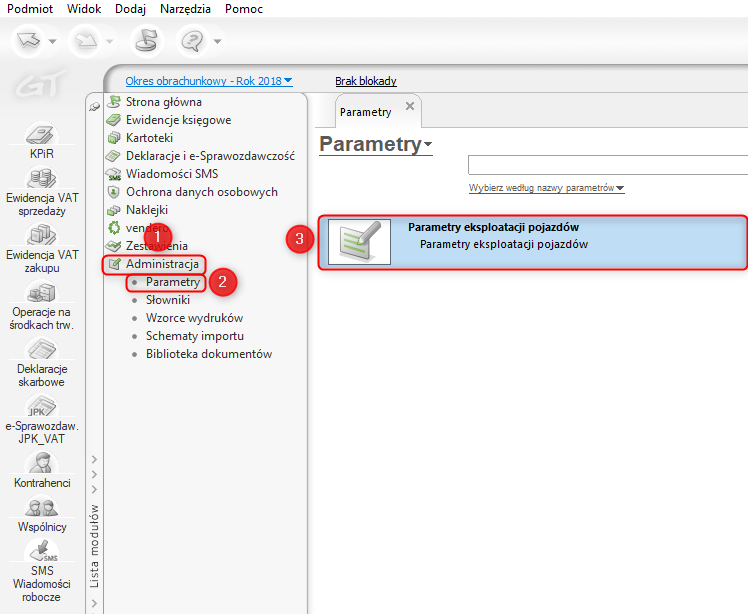
Task: Open Biblioteka dokumentów under Administracja
Action: click(209, 354)
